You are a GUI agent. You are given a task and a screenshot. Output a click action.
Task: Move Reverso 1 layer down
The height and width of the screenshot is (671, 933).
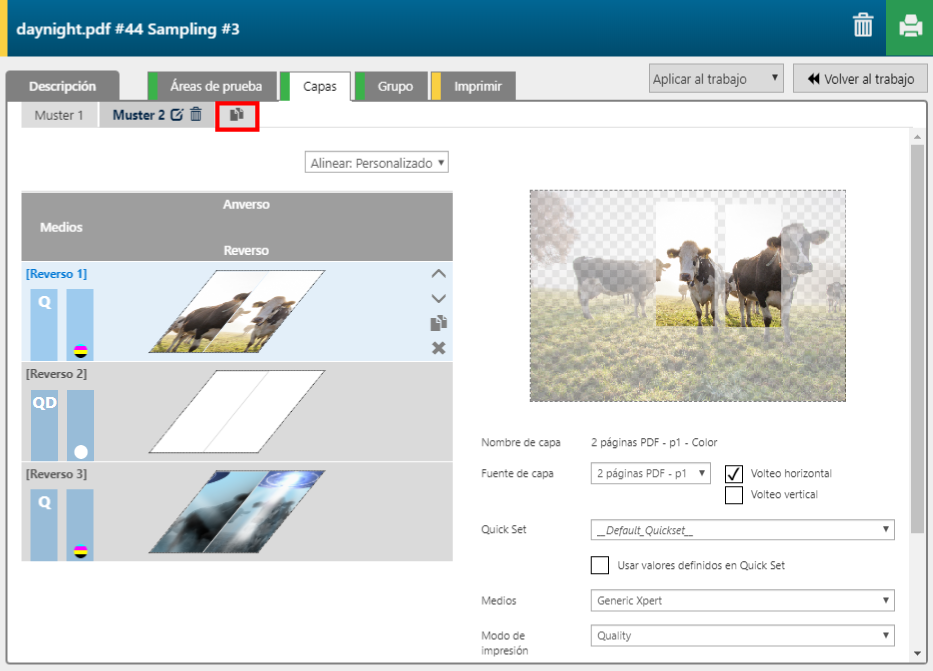tap(438, 298)
